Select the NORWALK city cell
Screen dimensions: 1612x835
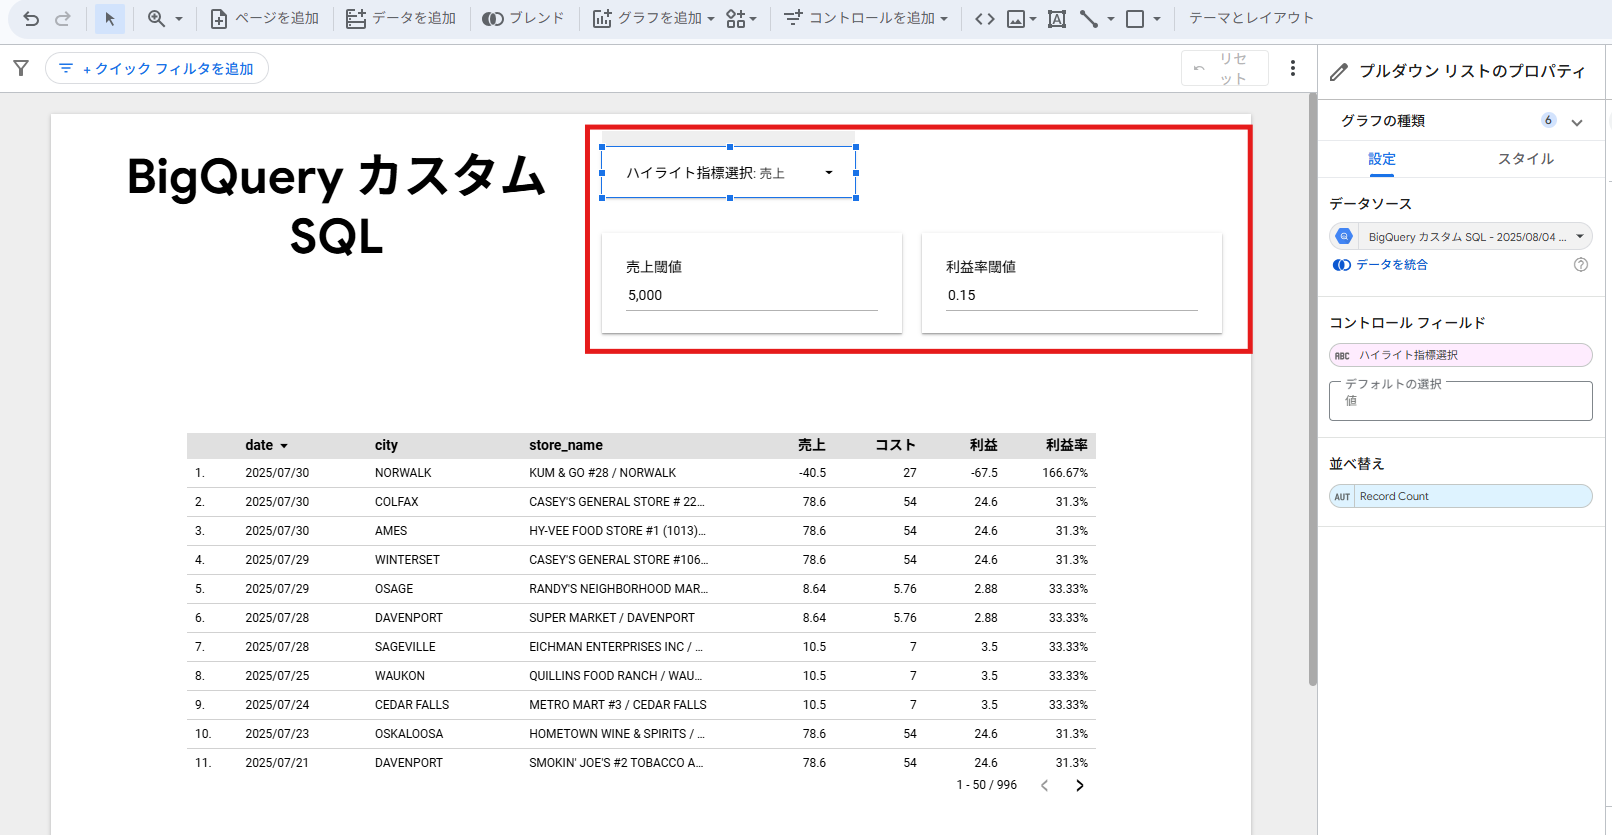(403, 473)
